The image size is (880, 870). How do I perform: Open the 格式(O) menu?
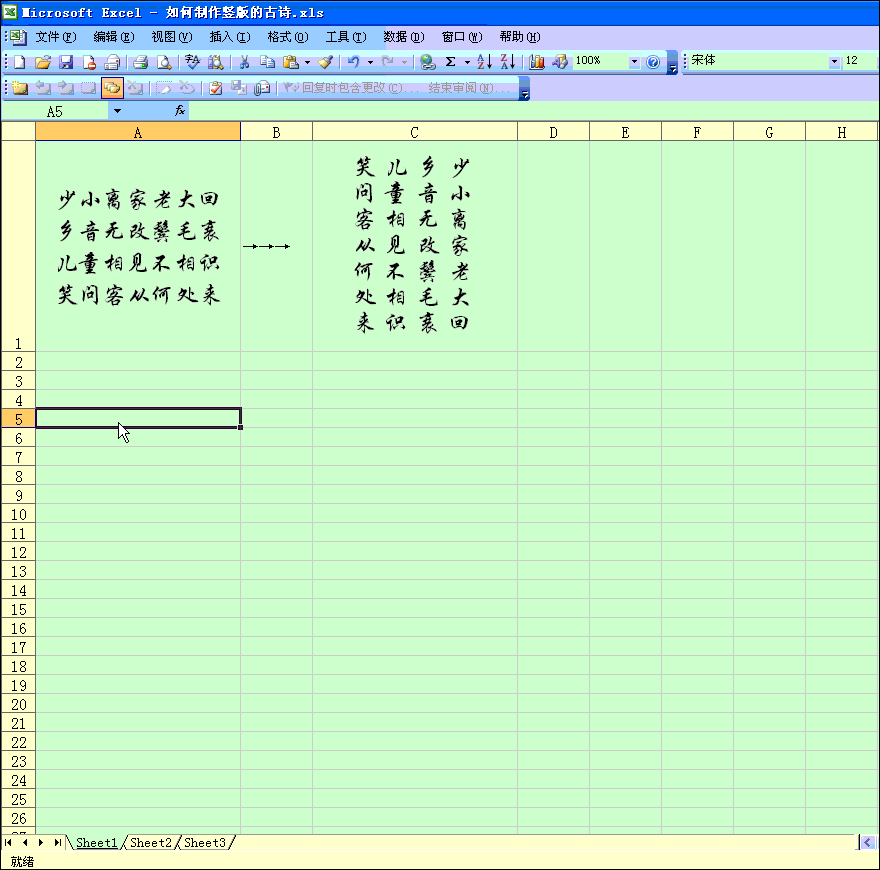[287, 37]
